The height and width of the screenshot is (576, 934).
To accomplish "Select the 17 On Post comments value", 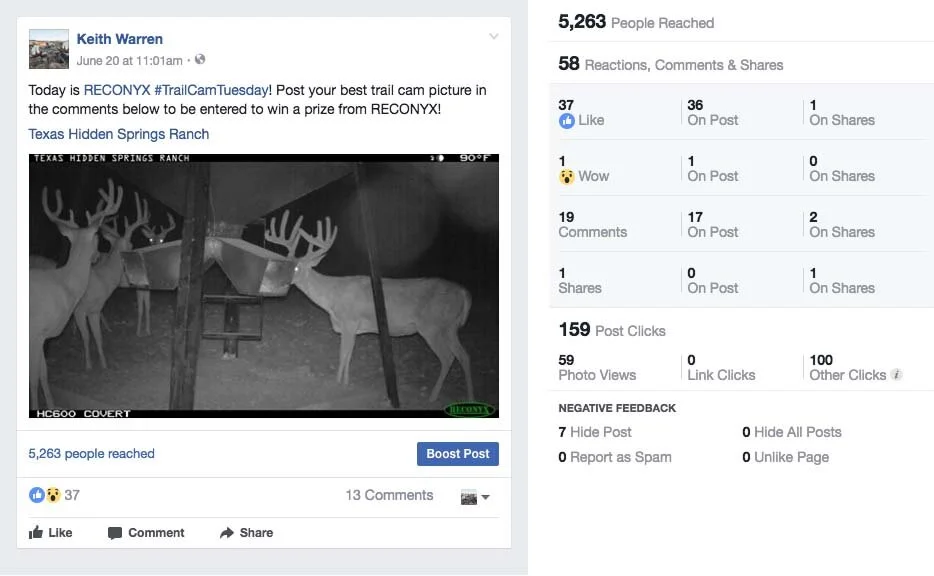I will pyautogui.click(x=712, y=225).
